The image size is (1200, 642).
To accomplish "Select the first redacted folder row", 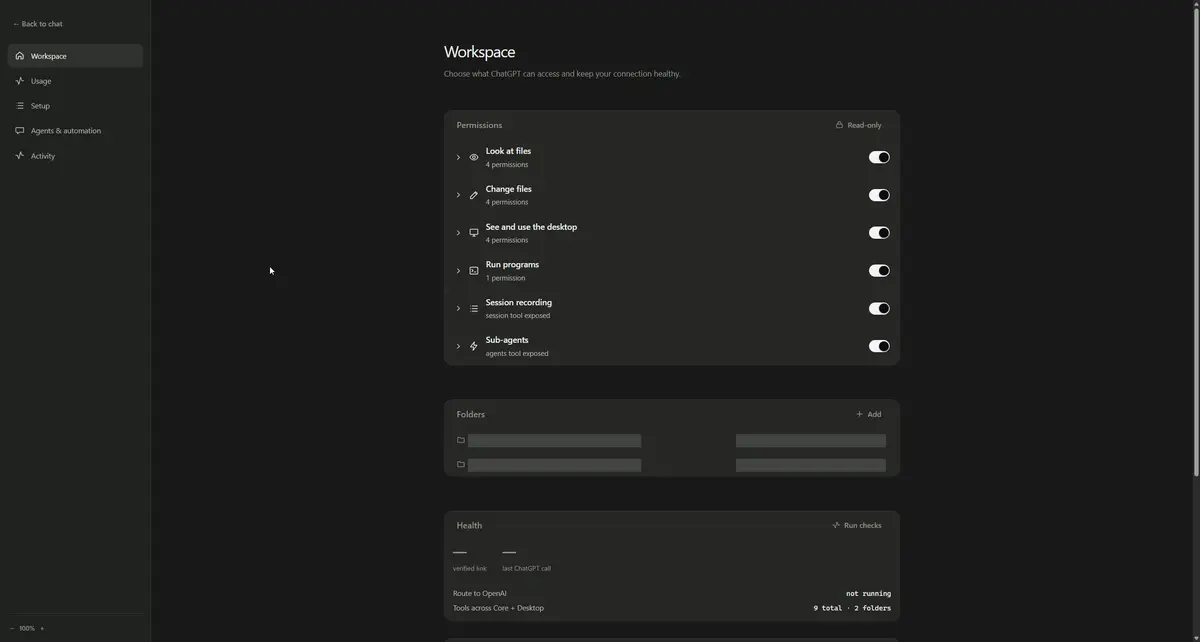I will click(672, 440).
